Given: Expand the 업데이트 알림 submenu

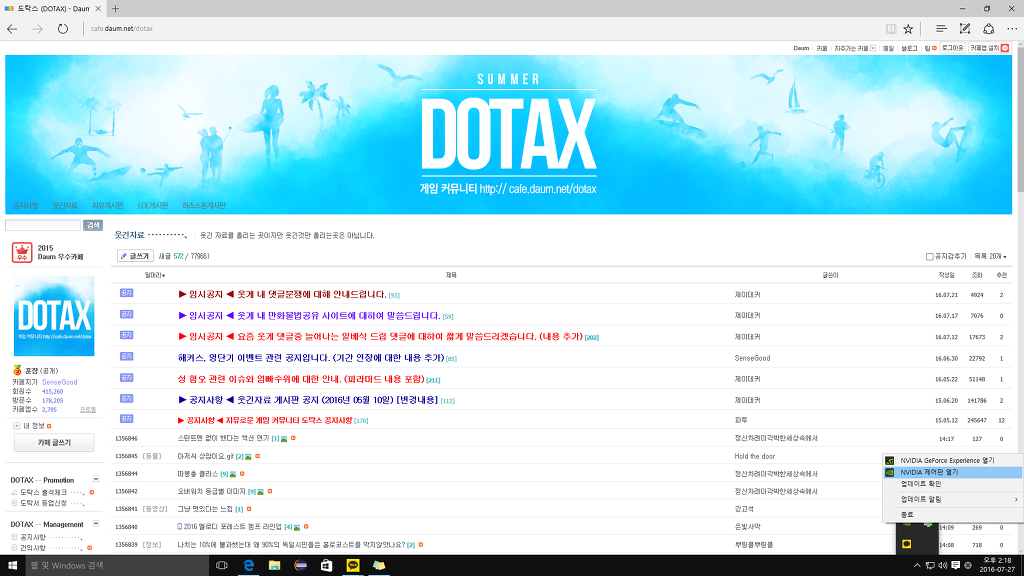Looking at the screenshot, I should click(x=953, y=499).
